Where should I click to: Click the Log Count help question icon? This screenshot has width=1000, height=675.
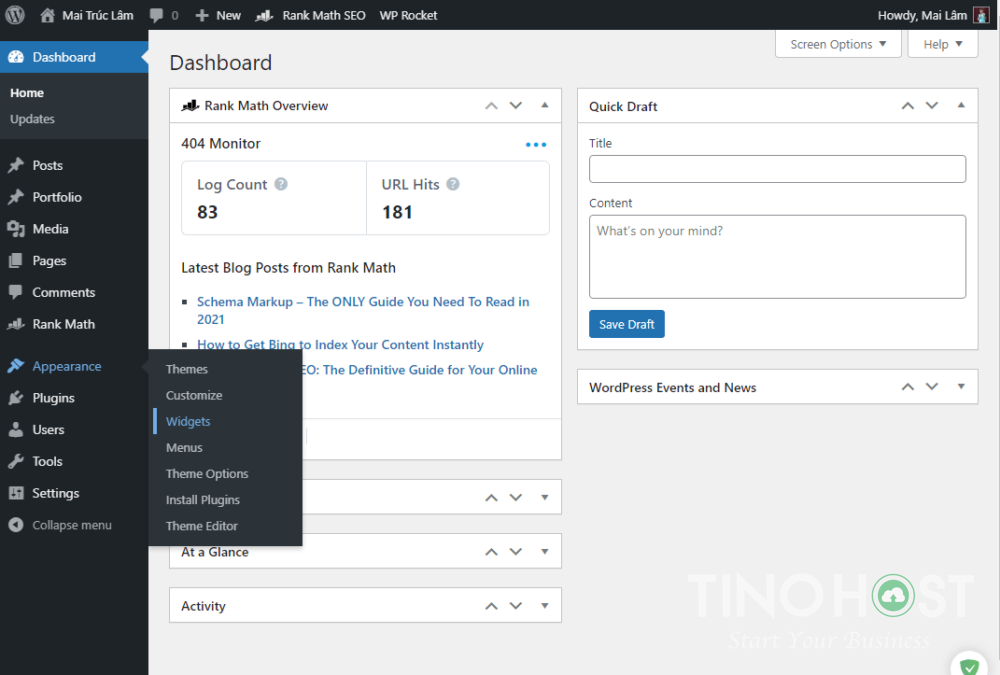(281, 184)
